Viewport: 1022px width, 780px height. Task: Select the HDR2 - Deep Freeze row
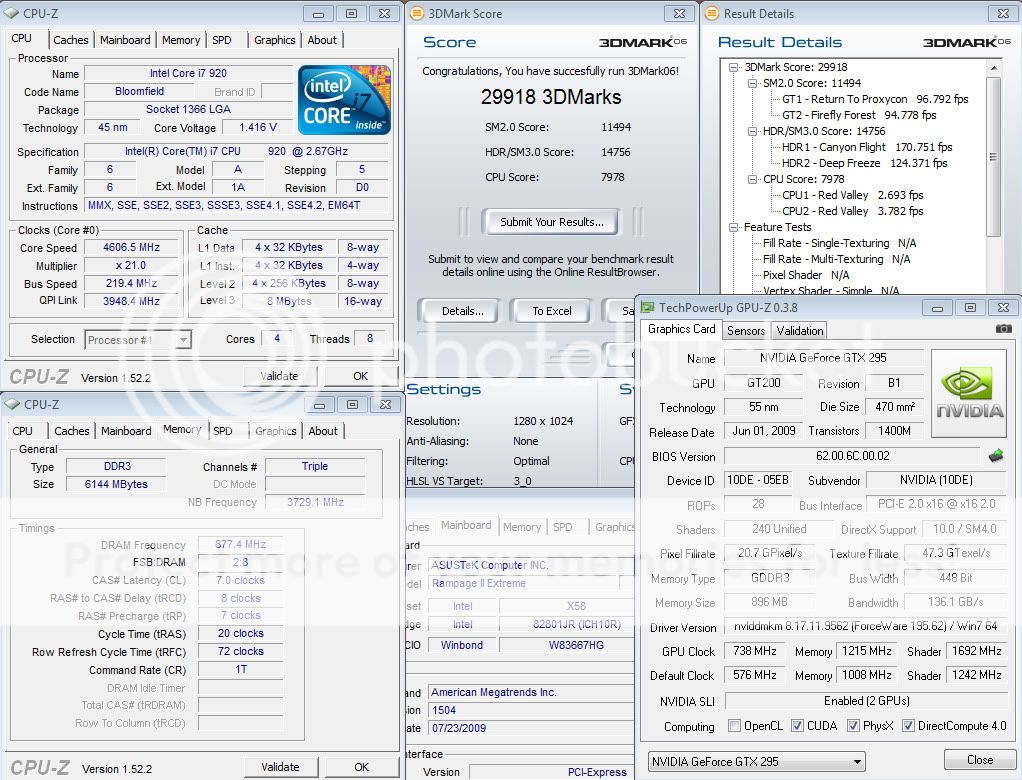click(x=864, y=163)
